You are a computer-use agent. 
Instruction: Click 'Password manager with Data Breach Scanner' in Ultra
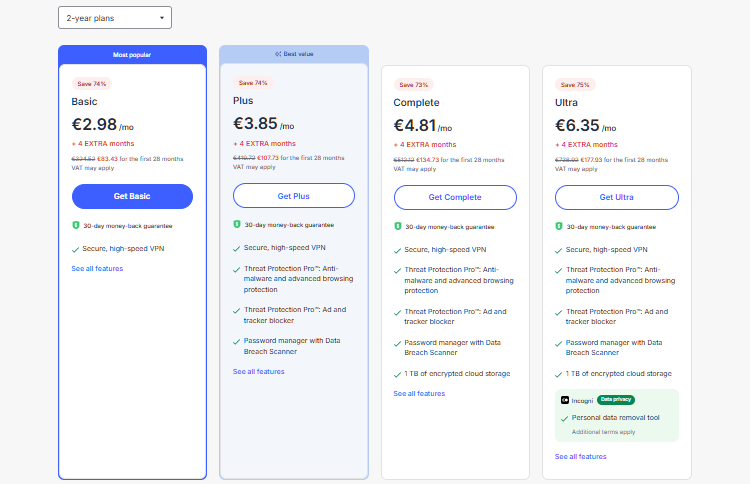[x=614, y=348]
